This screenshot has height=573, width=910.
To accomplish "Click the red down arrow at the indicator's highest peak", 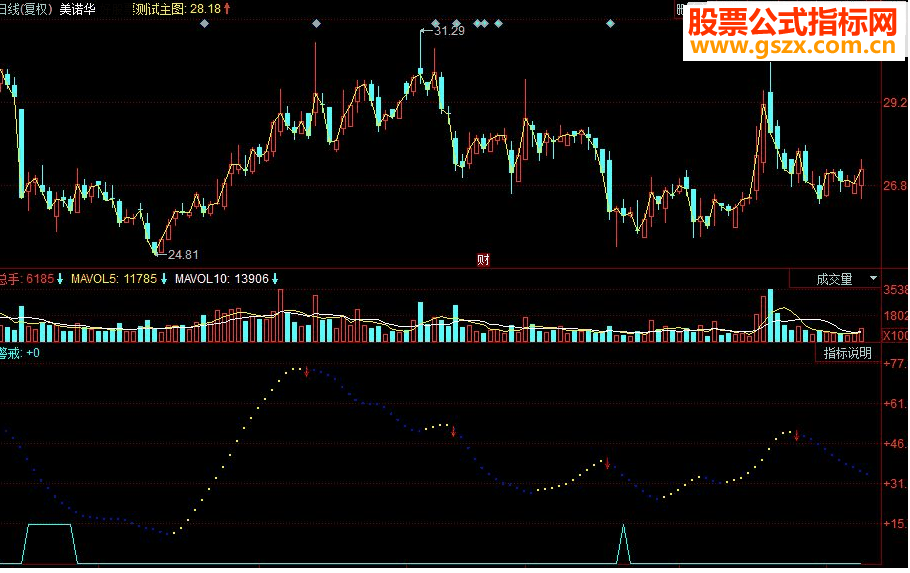I will tap(306, 372).
